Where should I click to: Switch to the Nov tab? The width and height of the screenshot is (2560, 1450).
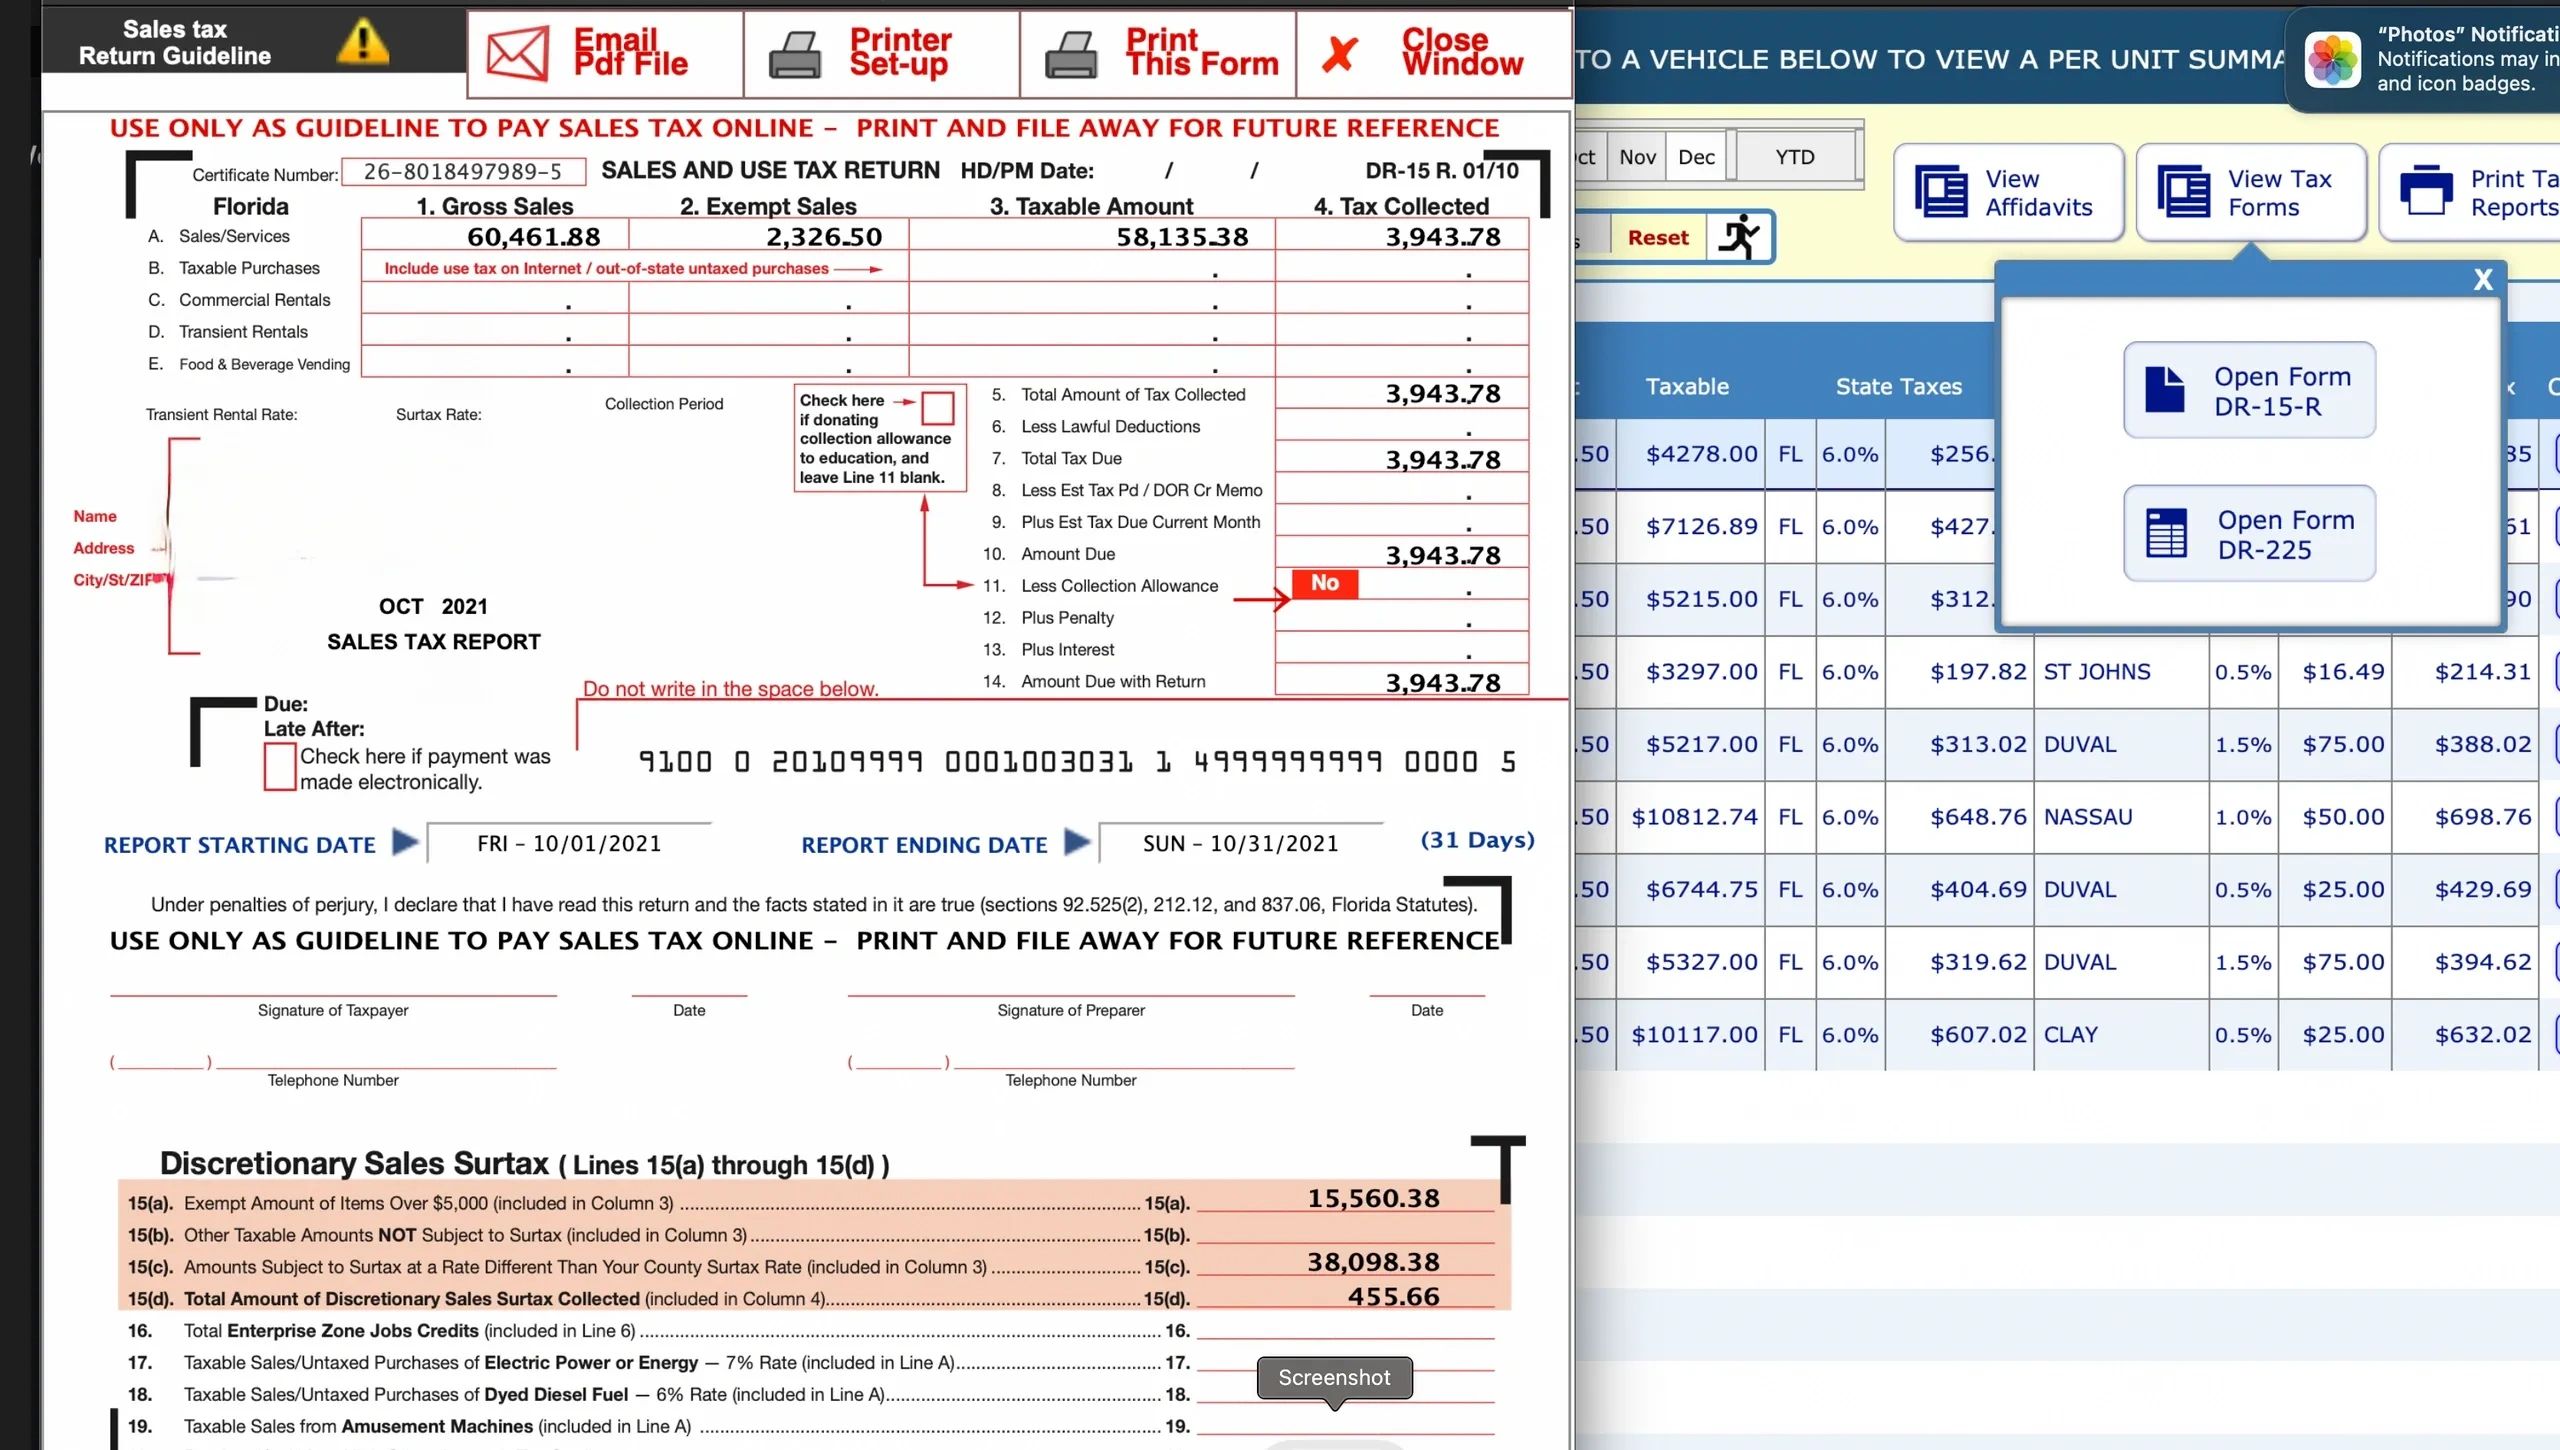coord(1637,156)
